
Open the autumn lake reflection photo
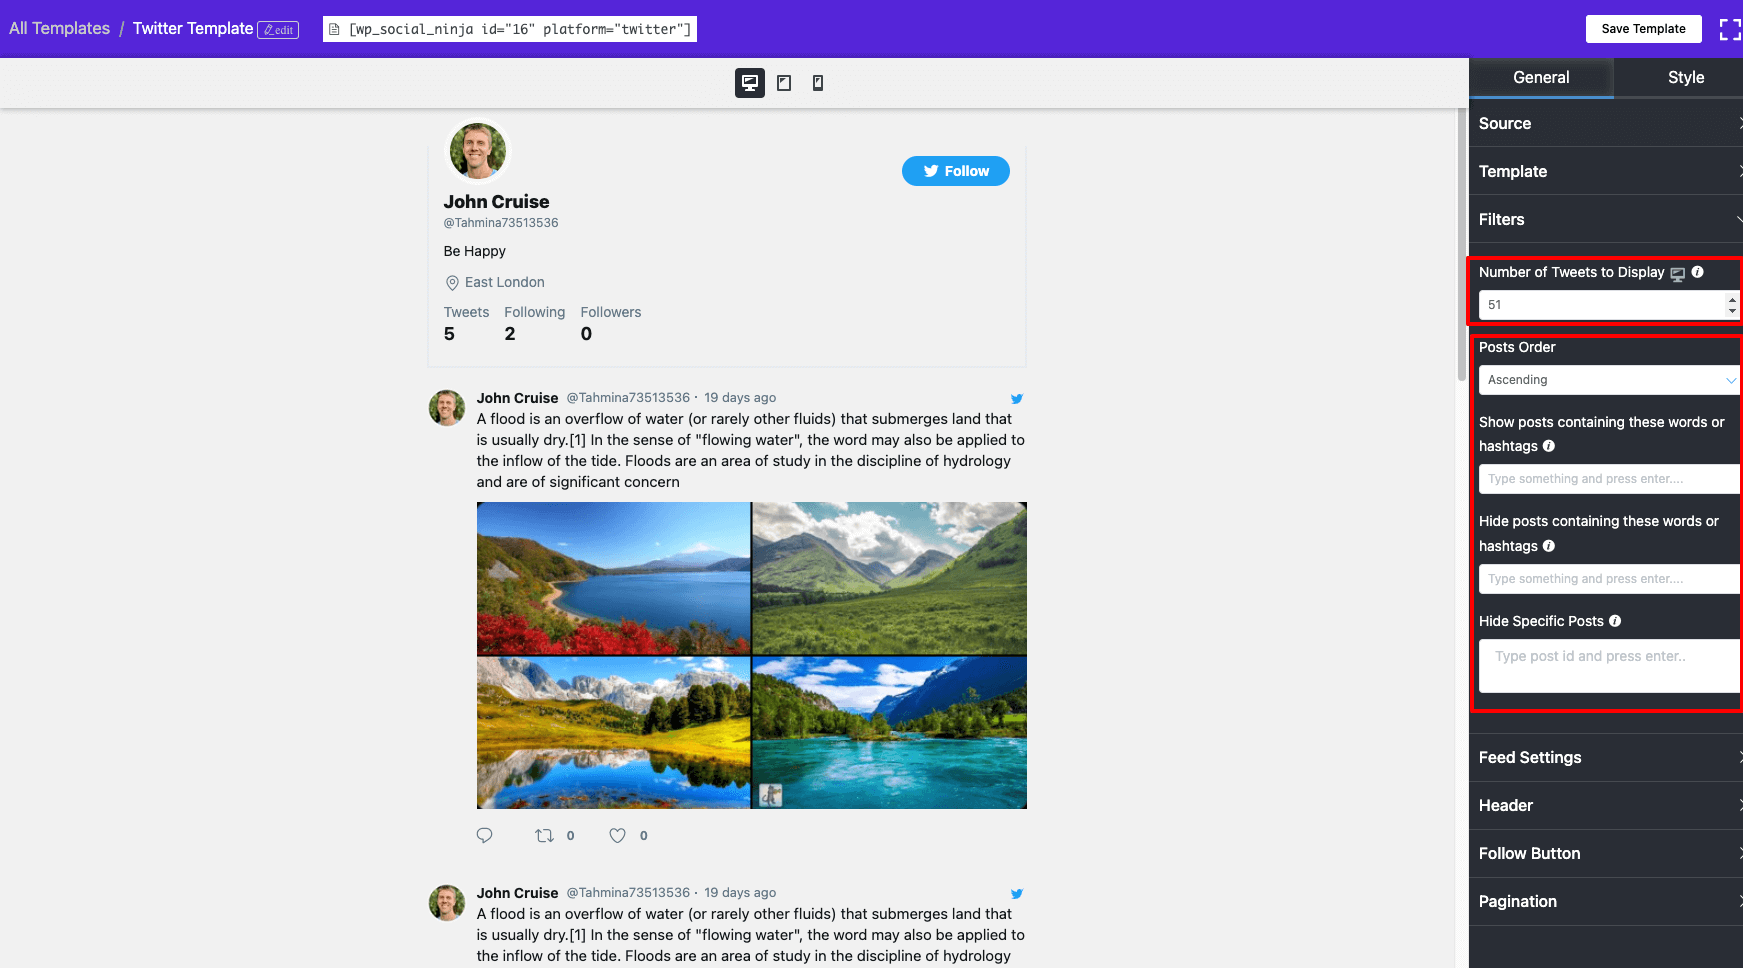click(x=613, y=733)
